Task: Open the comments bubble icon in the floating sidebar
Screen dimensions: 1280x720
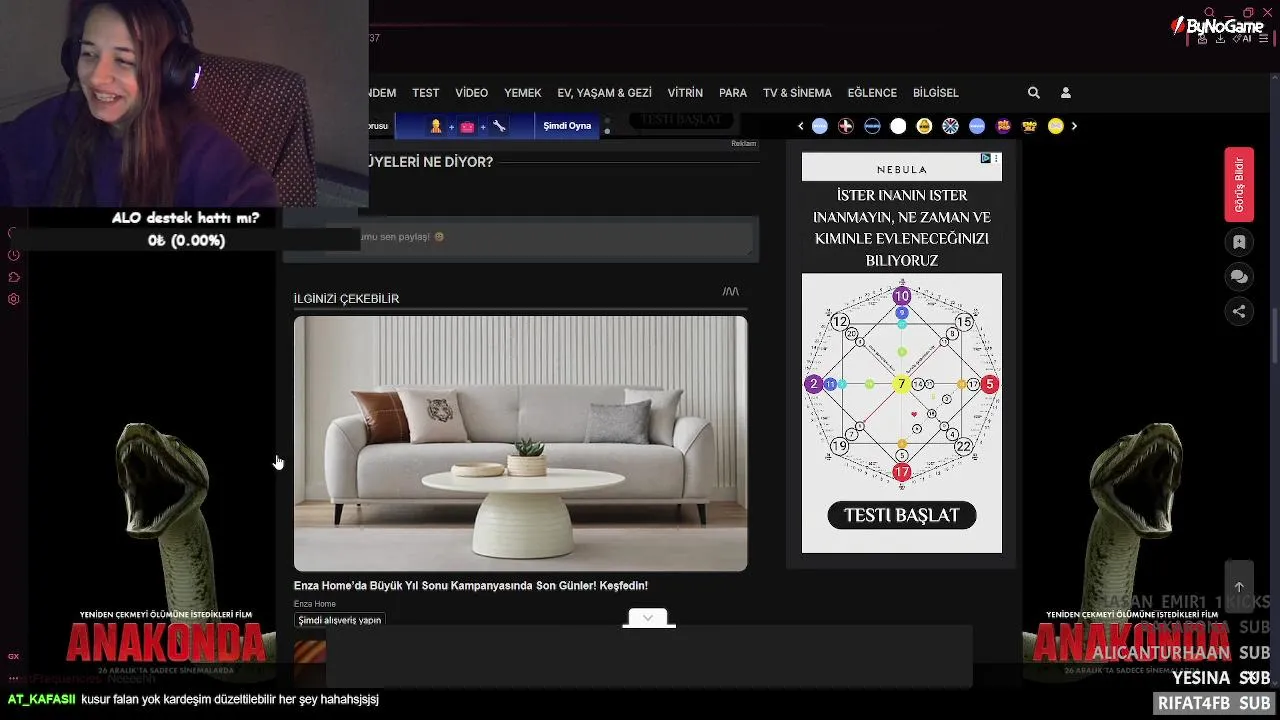Action: coord(1239,277)
